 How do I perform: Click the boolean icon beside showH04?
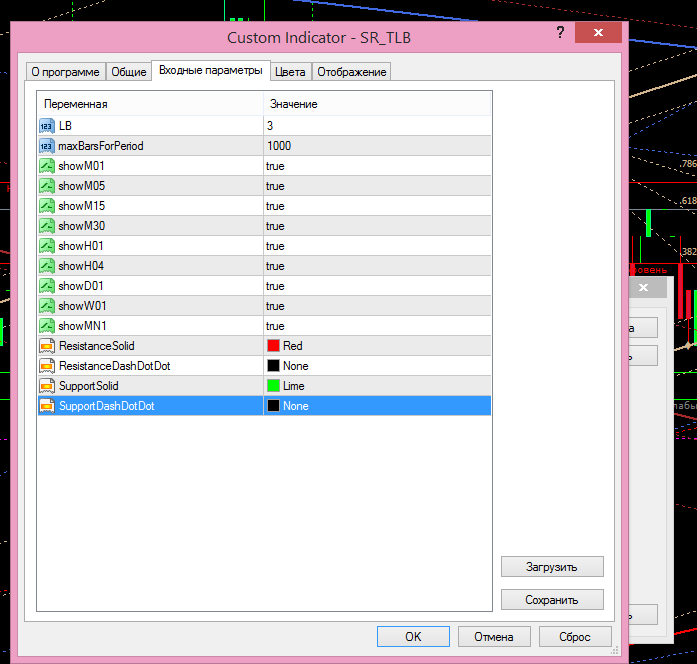[47, 266]
